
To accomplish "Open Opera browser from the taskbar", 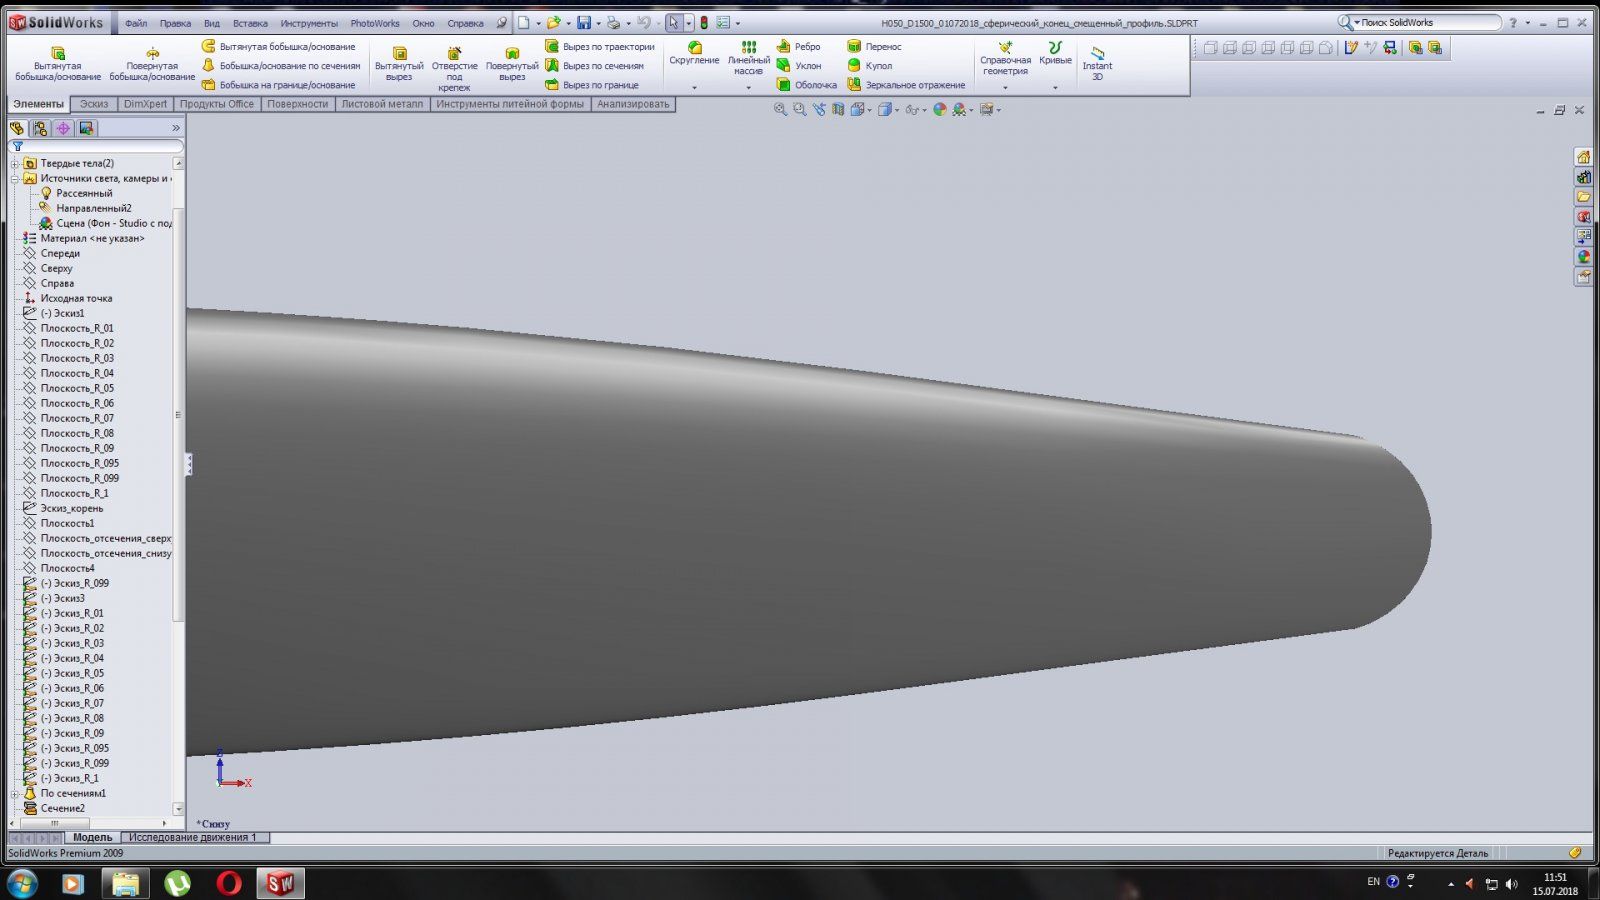I will (x=229, y=883).
